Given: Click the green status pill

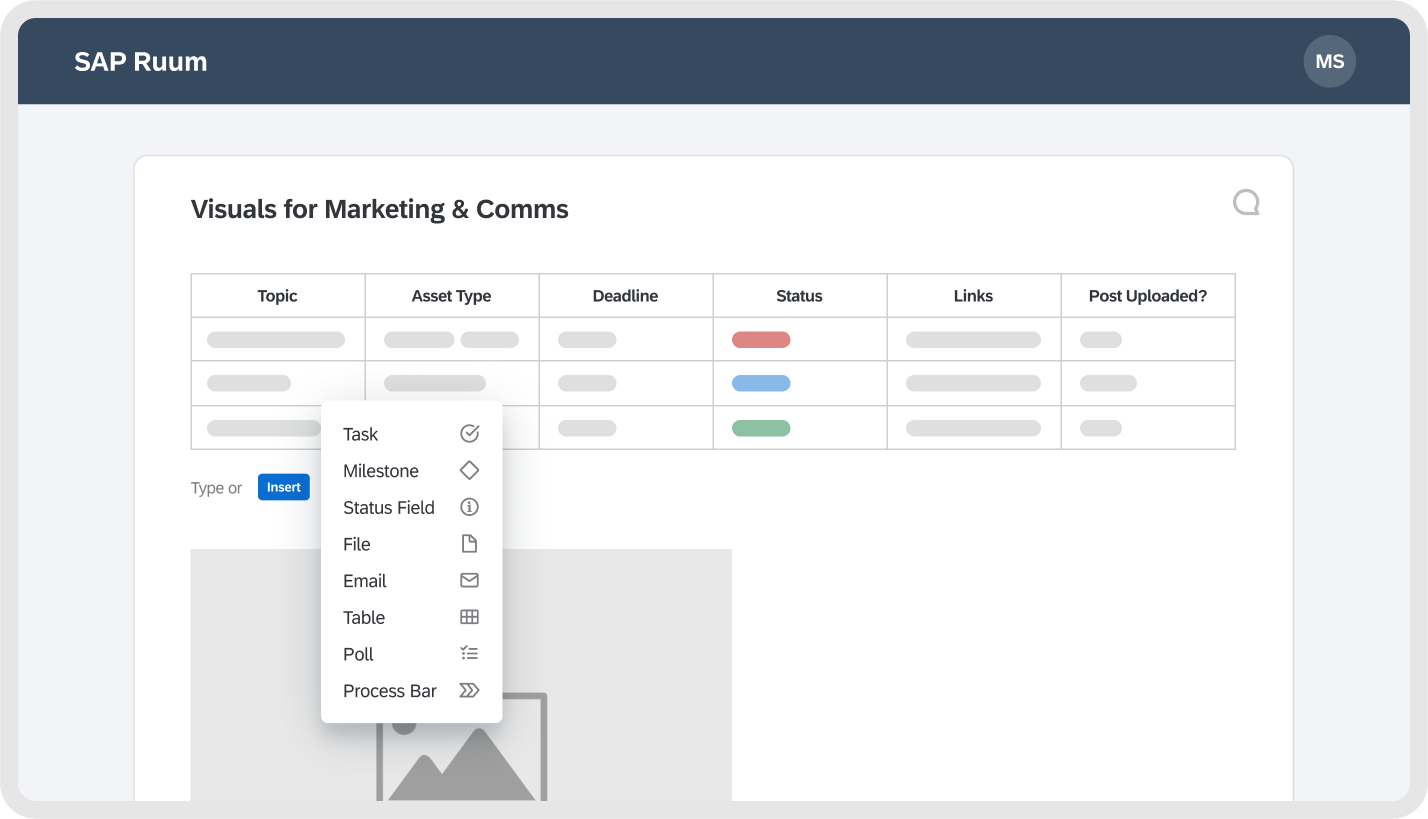Looking at the screenshot, I should [761, 429].
